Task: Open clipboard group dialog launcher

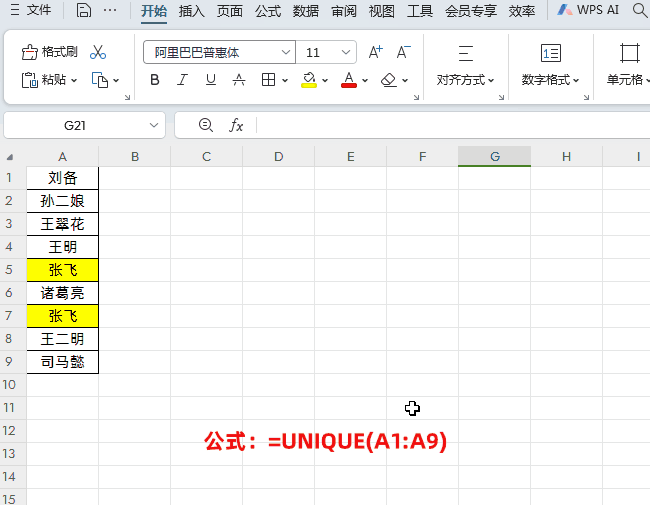Action: pos(127,97)
